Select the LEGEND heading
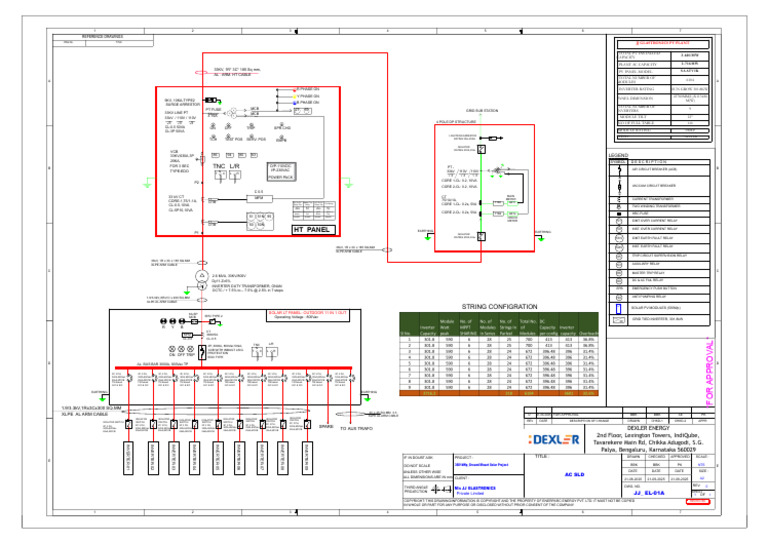 618,155
